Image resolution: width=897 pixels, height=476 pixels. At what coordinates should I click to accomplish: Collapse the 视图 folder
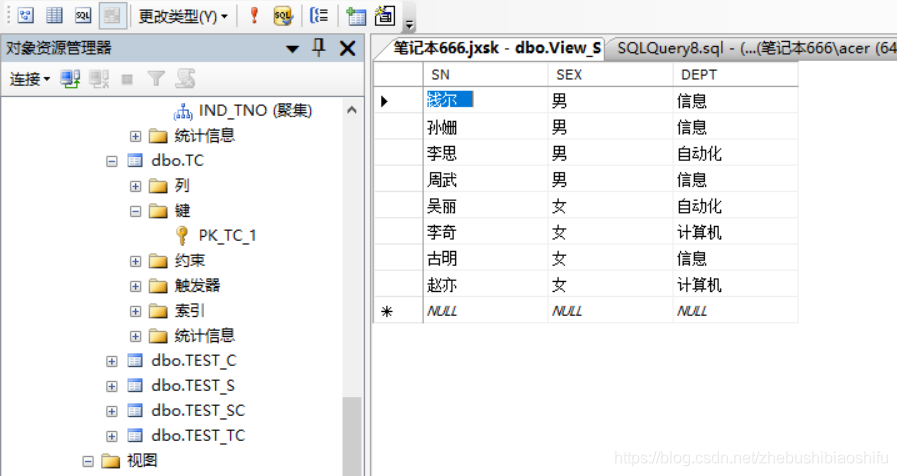coord(88,461)
